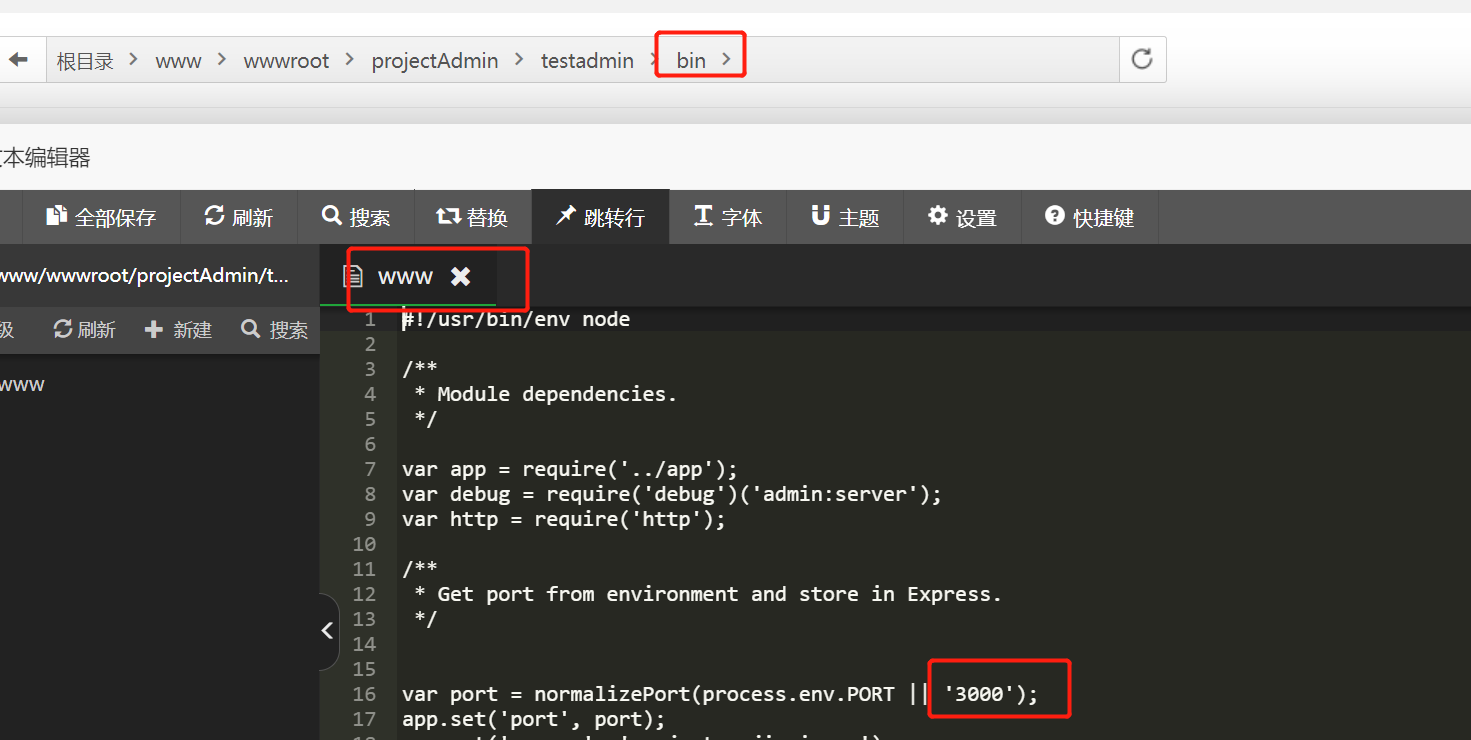Show 快捷键 keyboard shortcuts
Screen dimensions: 1471x740
coord(1090,217)
